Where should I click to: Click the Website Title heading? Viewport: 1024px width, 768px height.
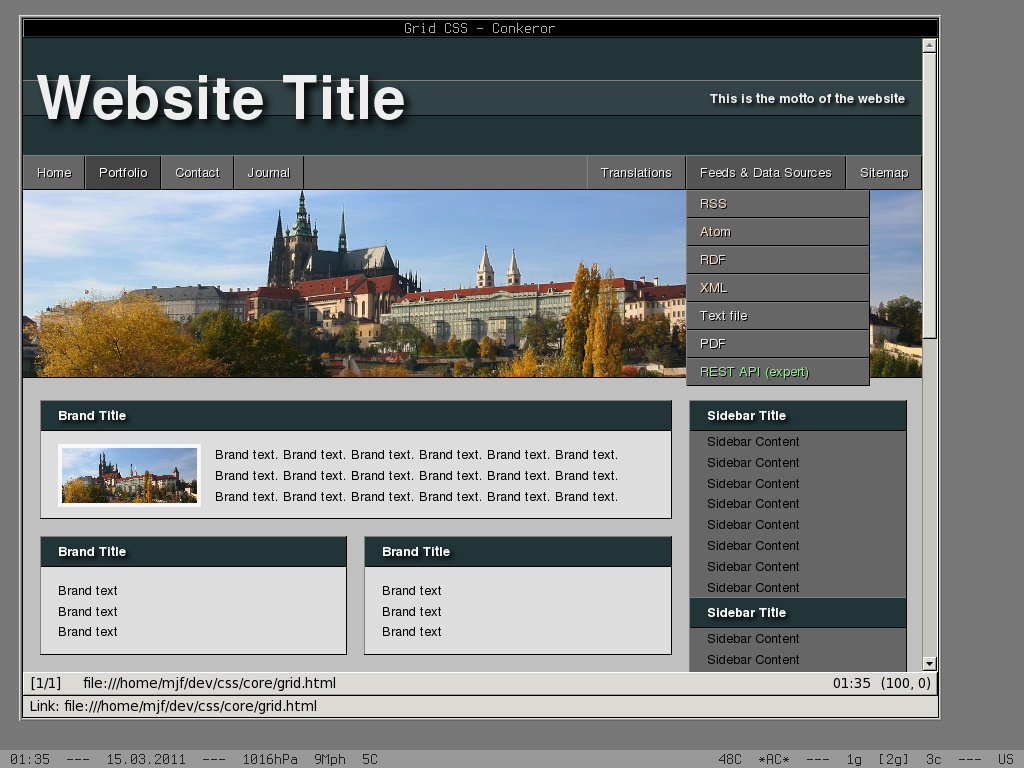(221, 98)
